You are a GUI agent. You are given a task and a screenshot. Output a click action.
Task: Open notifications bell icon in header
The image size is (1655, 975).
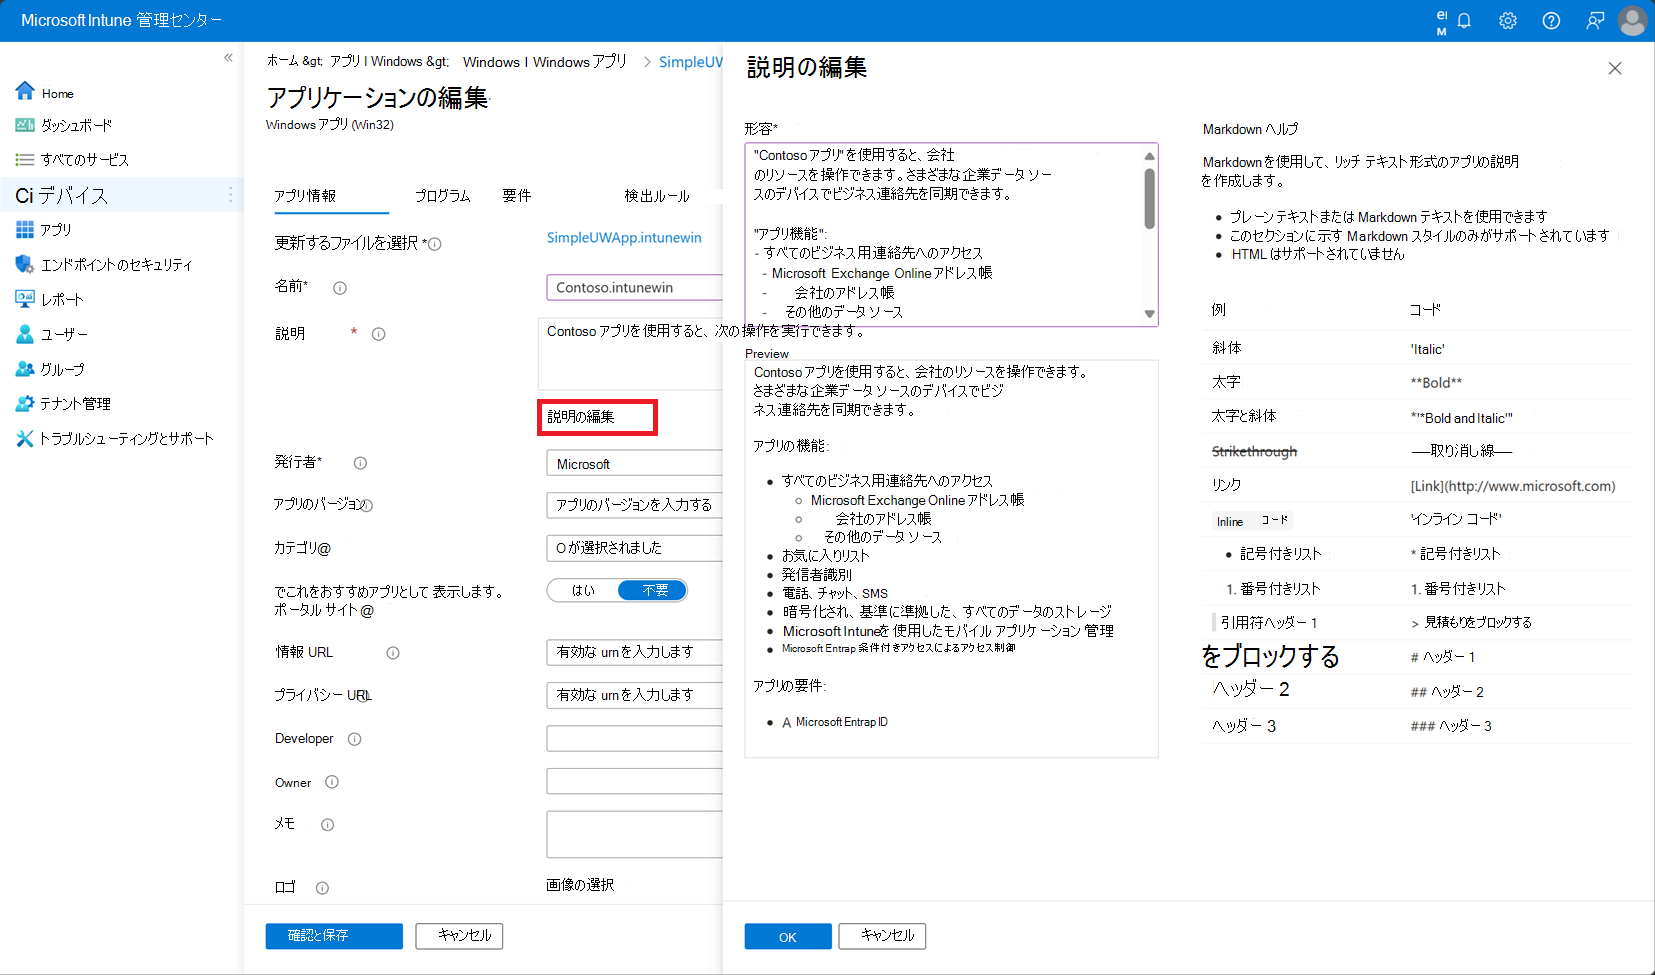pos(1464,21)
